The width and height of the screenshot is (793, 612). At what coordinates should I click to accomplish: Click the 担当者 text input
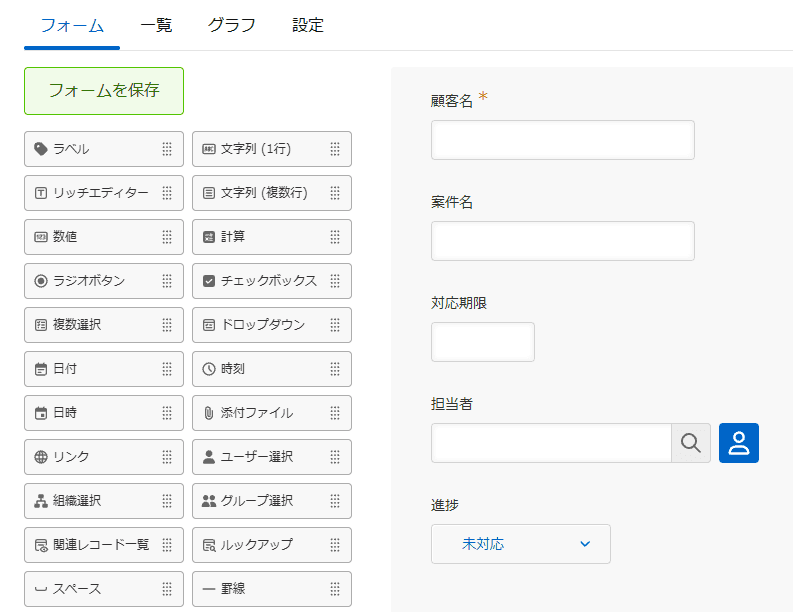[x=551, y=443]
